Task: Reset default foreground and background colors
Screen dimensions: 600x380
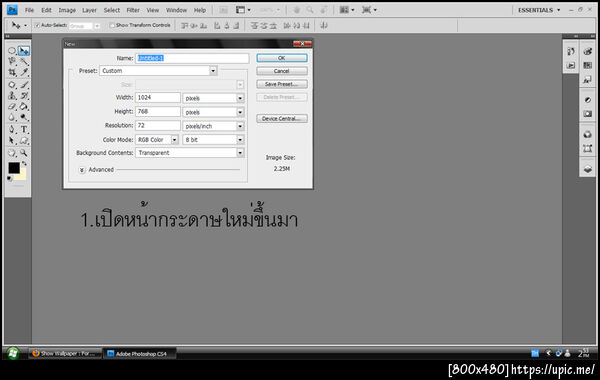Action: pyautogui.click(x=10, y=178)
